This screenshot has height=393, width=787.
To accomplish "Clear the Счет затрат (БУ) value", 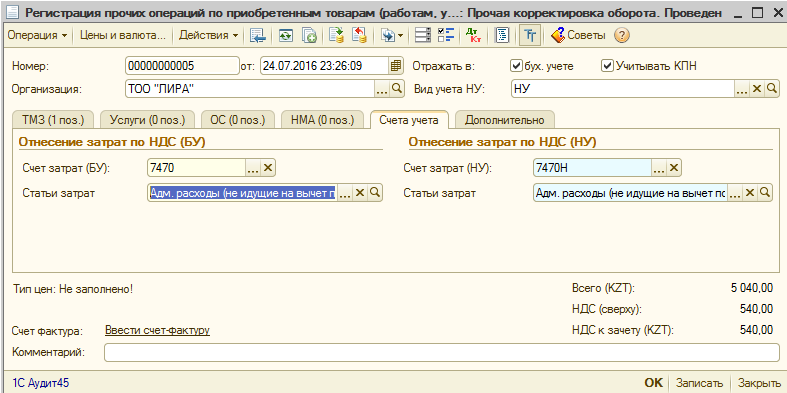I will (x=268, y=168).
